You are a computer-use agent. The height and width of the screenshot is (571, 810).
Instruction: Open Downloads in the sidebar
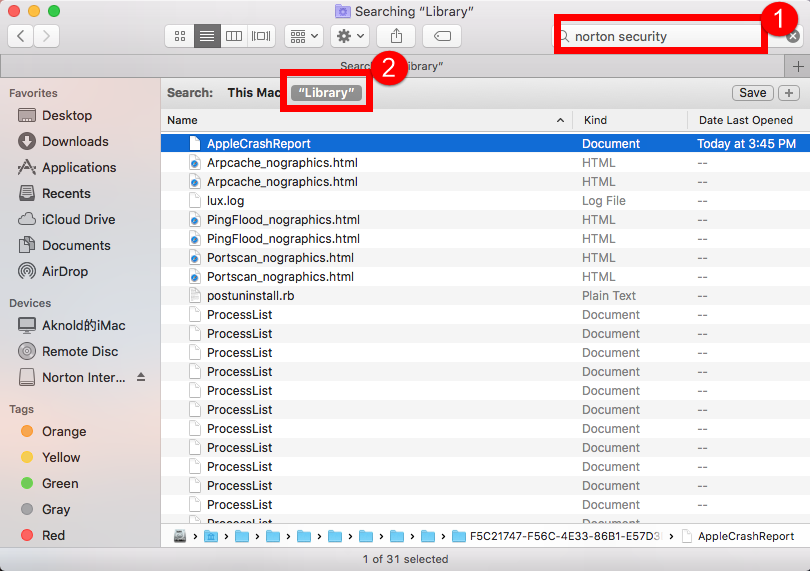(x=75, y=141)
